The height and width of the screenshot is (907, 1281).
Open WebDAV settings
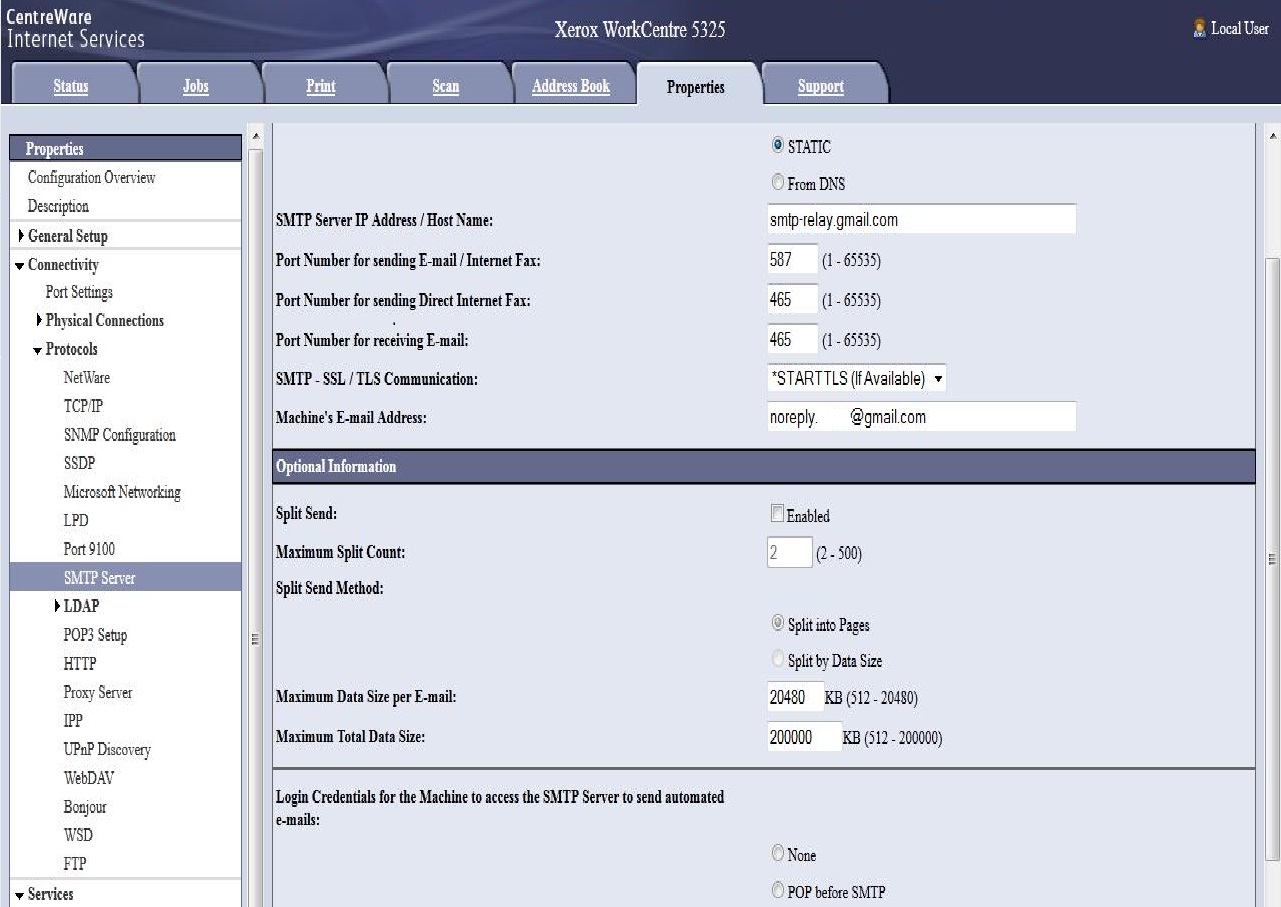(x=90, y=777)
